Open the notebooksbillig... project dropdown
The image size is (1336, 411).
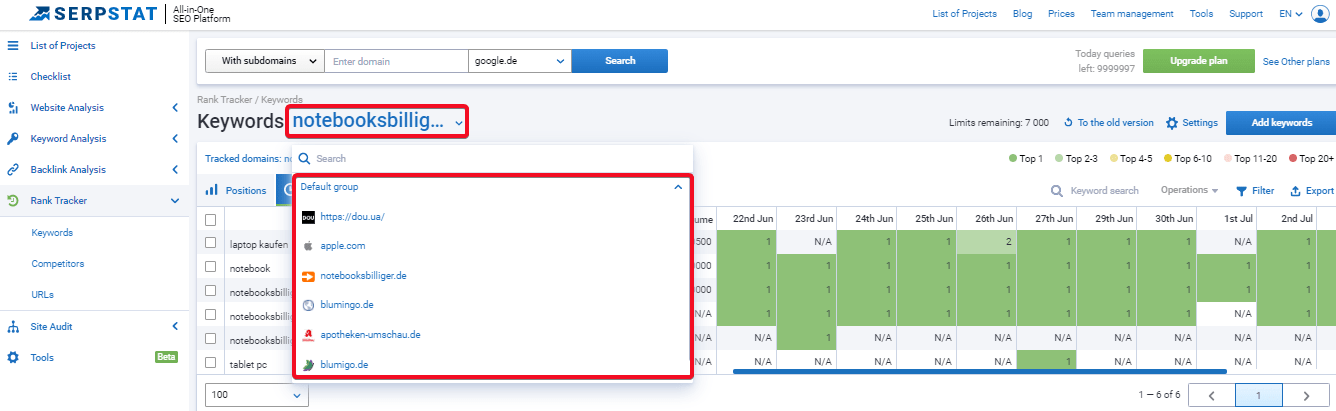[378, 122]
